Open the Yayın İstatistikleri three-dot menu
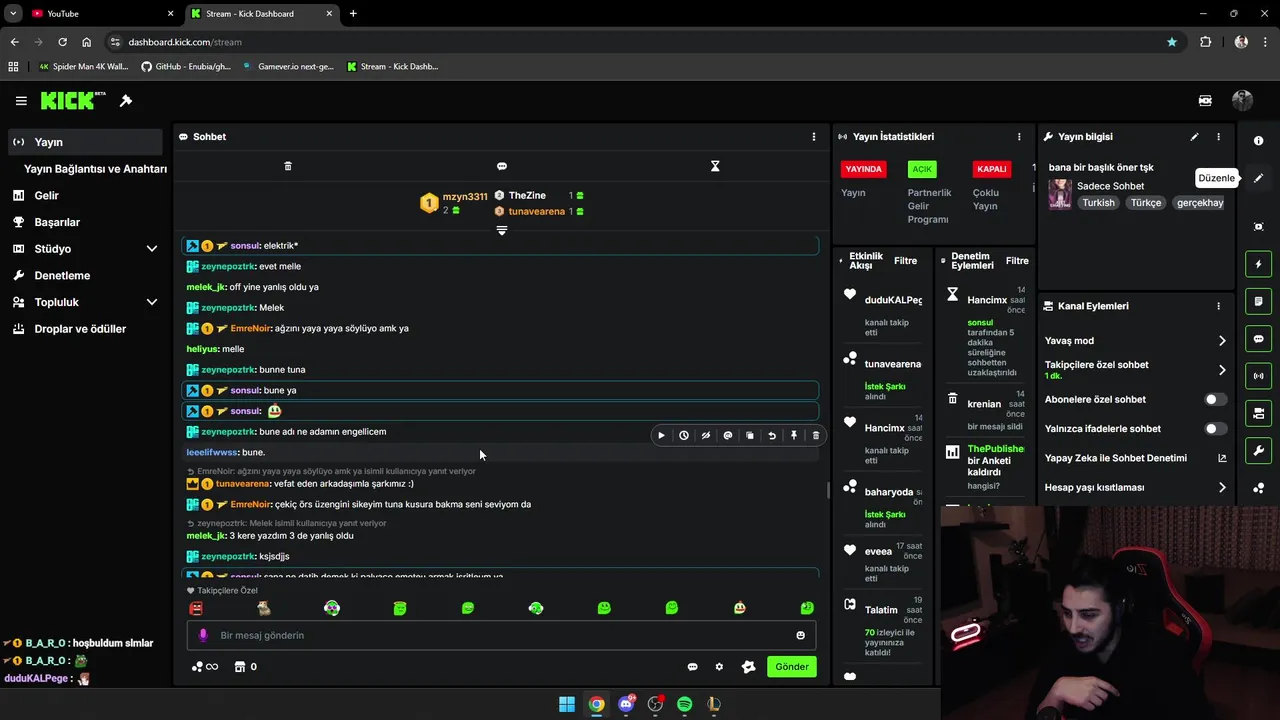This screenshot has height=720, width=1280. click(x=1019, y=137)
